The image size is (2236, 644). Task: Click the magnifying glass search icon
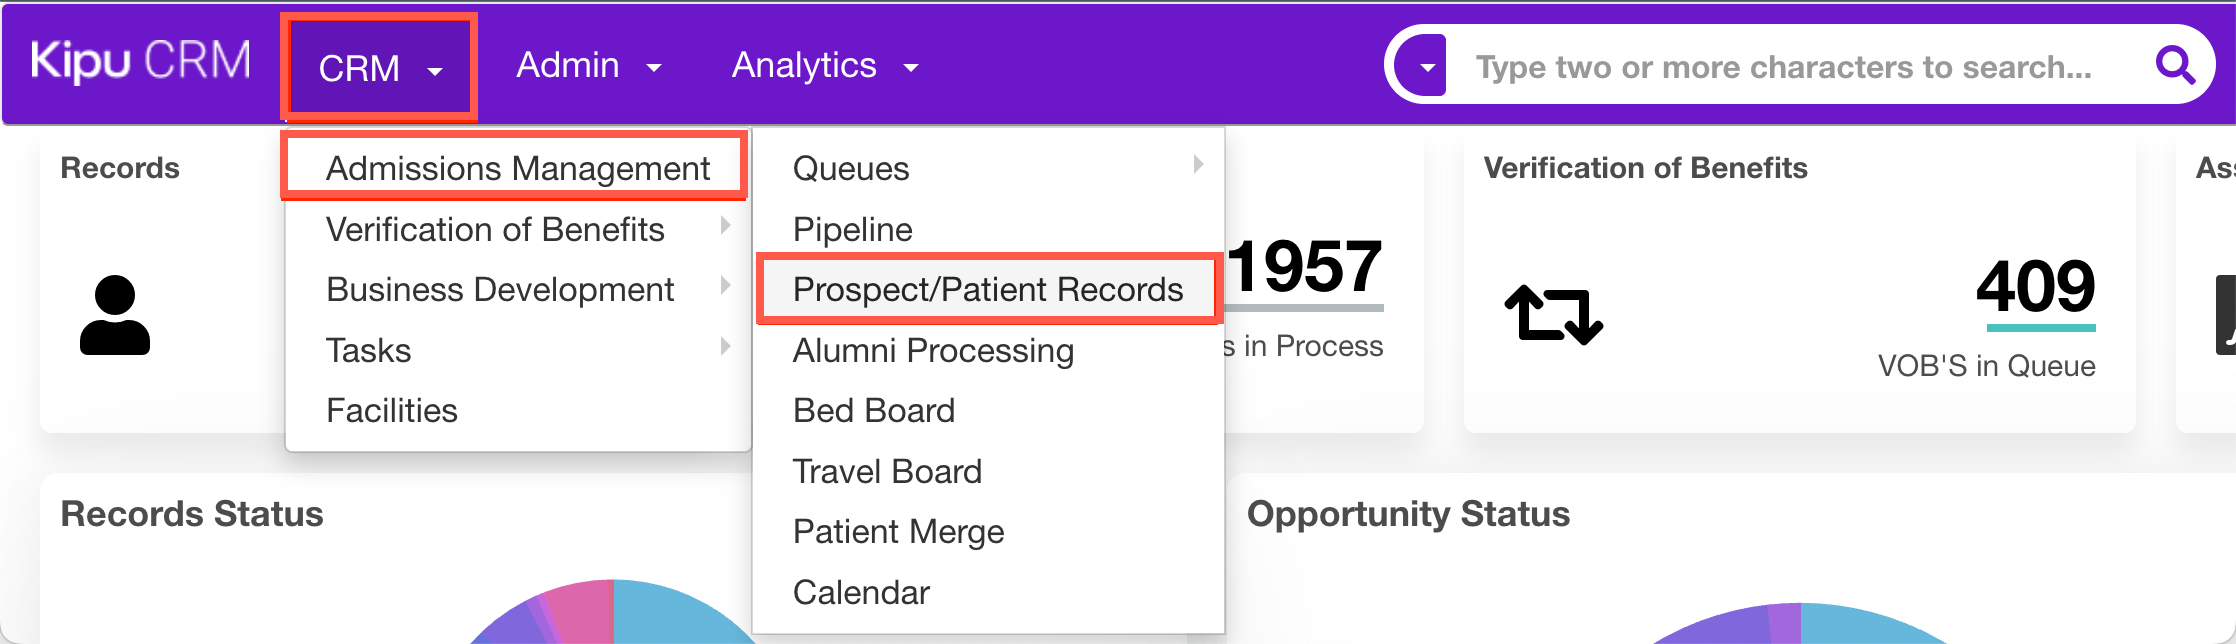tap(2174, 66)
